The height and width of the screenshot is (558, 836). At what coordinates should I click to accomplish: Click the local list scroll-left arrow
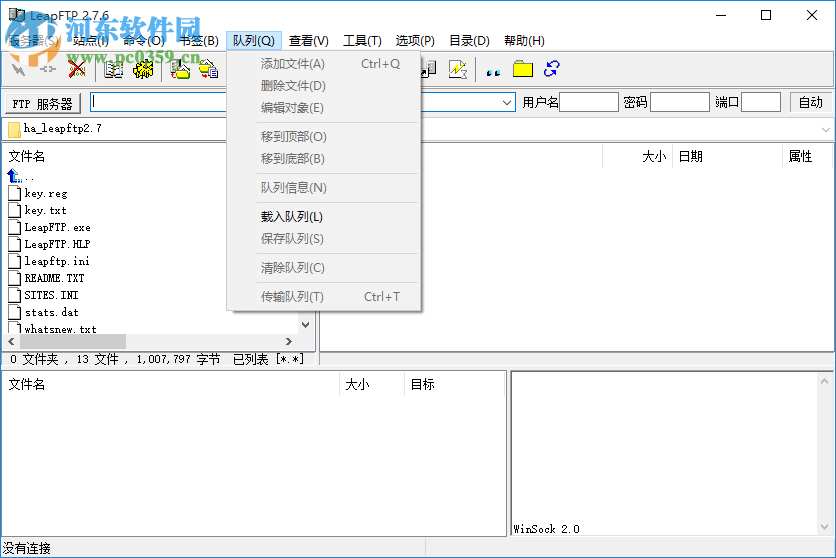[11, 341]
